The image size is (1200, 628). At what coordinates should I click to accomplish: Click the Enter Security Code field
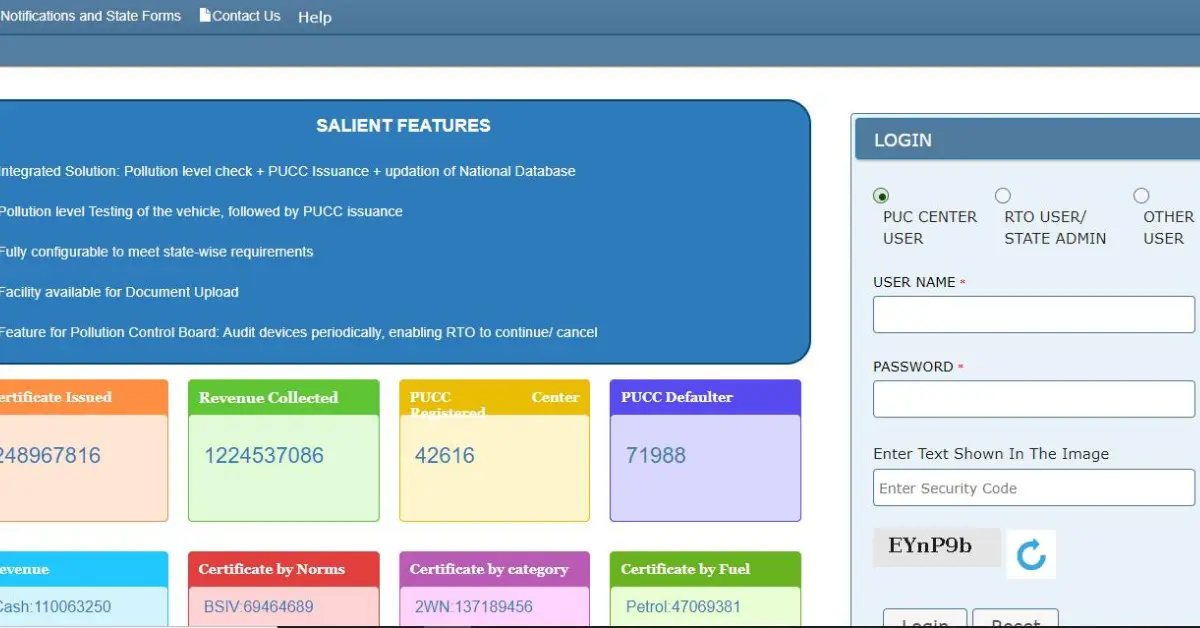click(1033, 488)
